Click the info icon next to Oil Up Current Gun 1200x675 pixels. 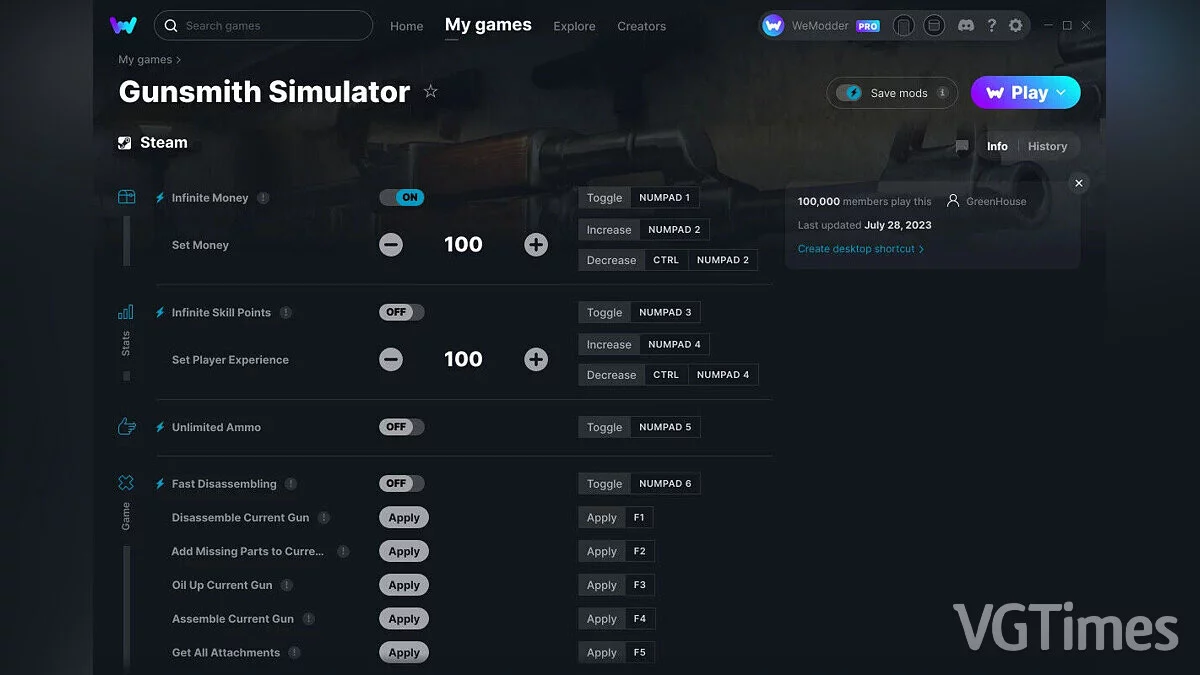point(287,585)
